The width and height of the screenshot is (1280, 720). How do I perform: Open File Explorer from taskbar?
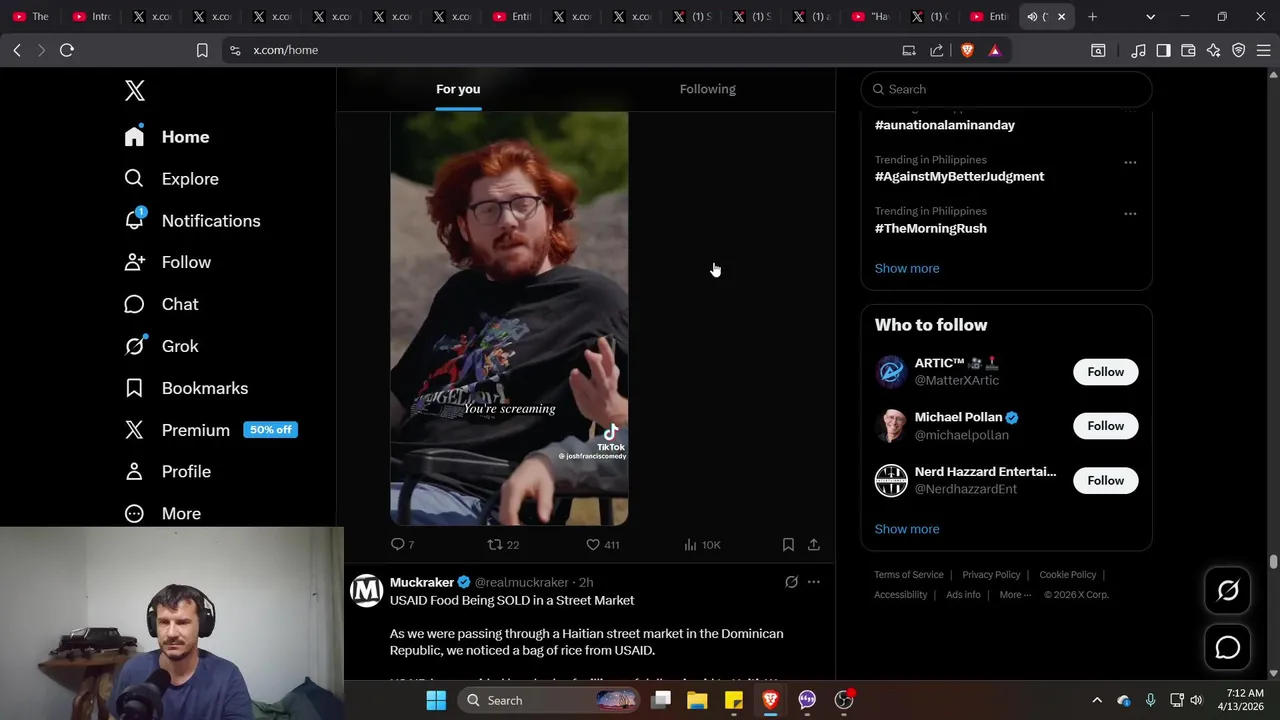click(x=697, y=700)
